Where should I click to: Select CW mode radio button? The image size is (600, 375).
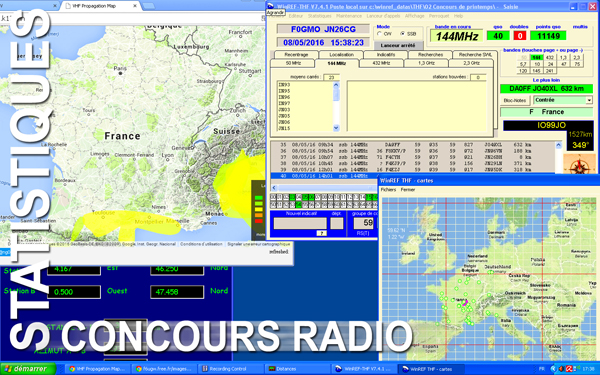(x=380, y=34)
